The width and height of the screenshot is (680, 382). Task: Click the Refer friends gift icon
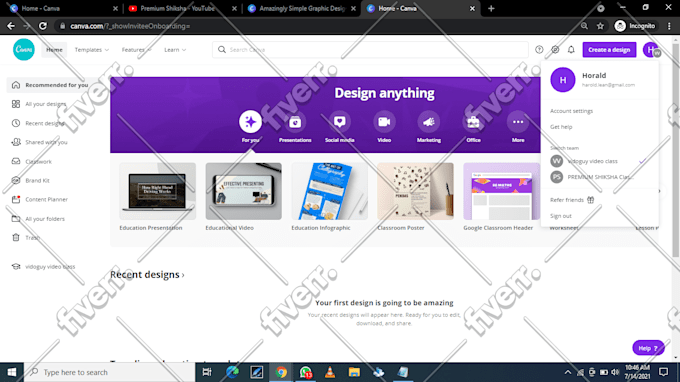591,200
